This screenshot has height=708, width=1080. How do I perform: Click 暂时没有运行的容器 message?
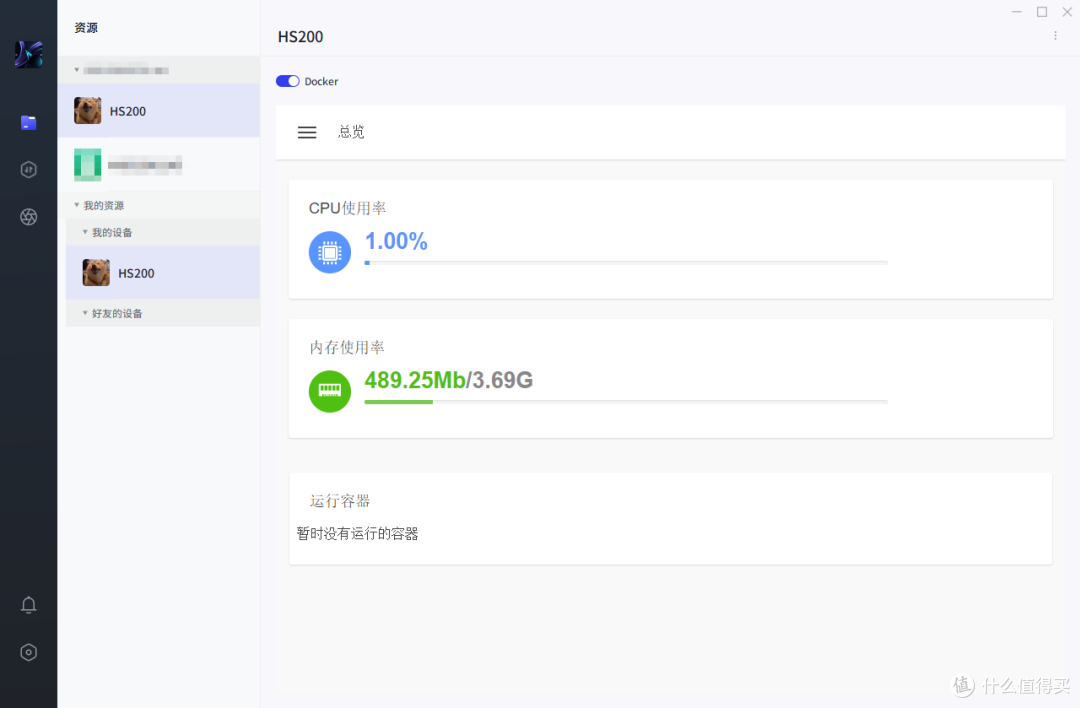tap(357, 534)
